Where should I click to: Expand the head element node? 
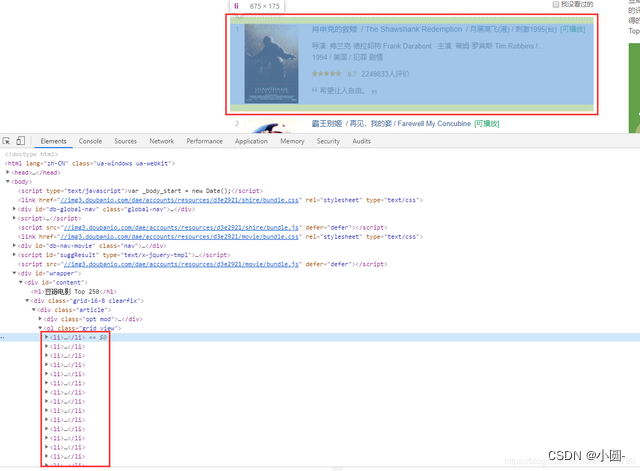click(8, 172)
